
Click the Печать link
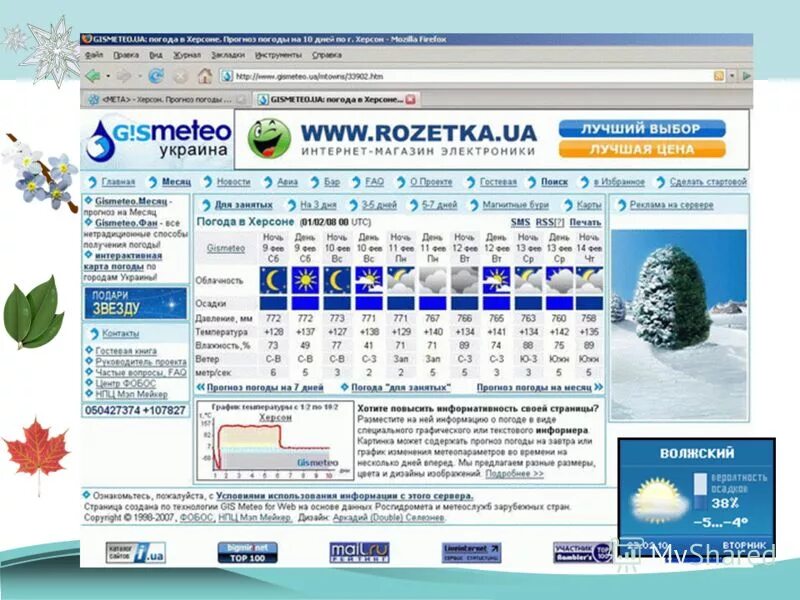585,222
